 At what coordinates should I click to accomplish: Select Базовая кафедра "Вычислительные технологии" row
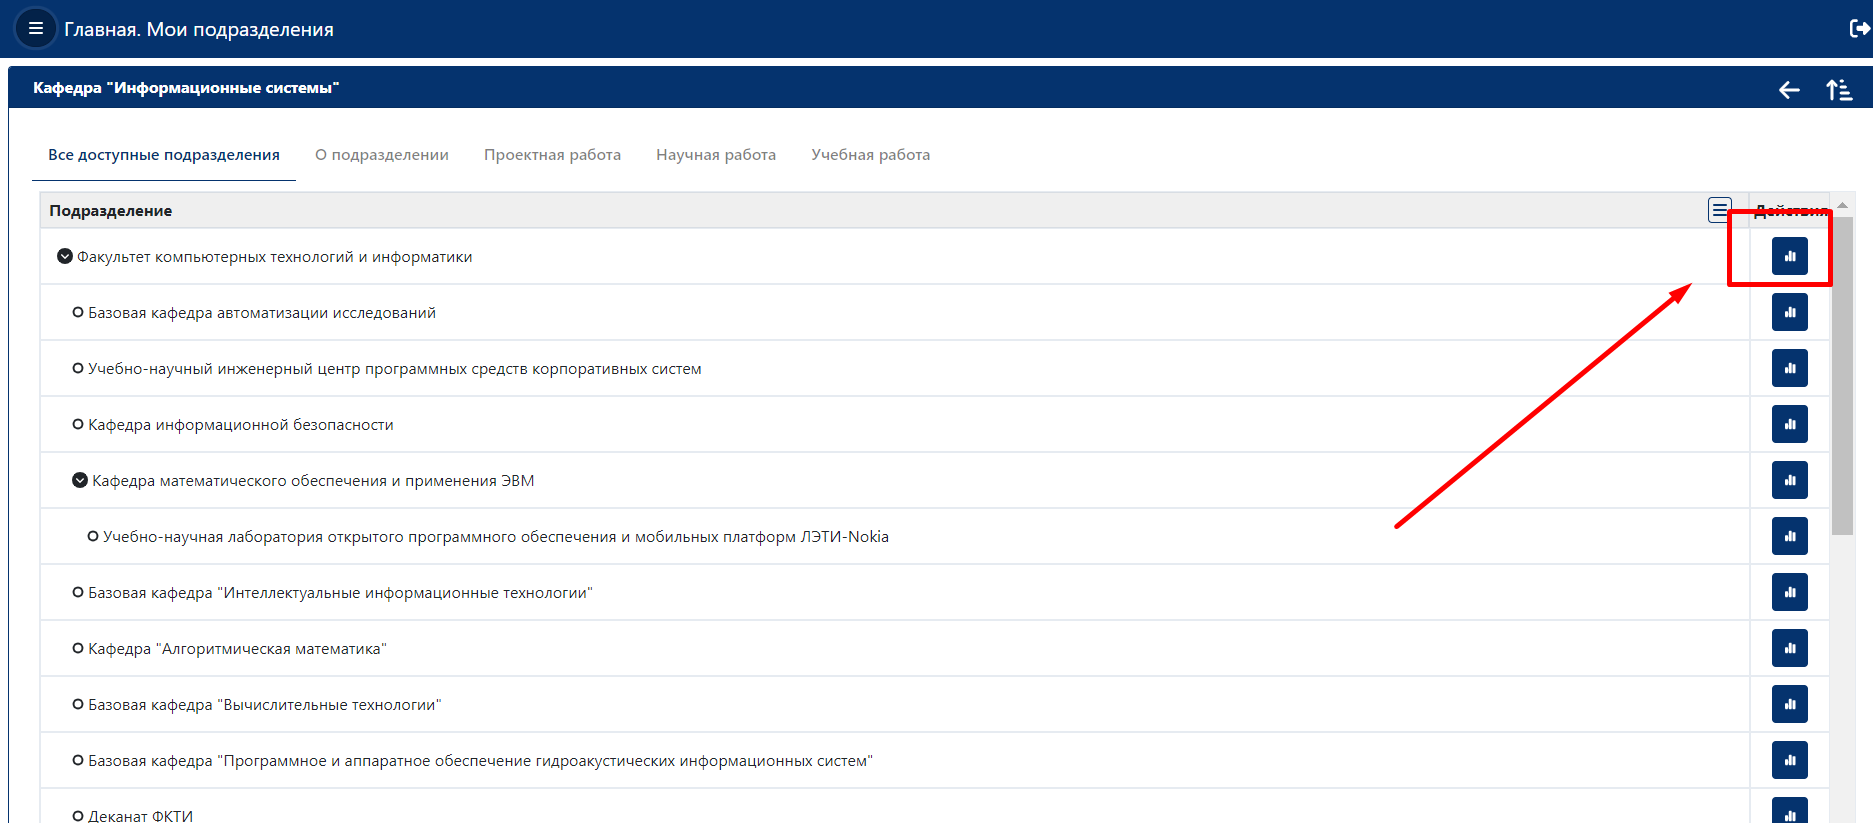tap(895, 705)
